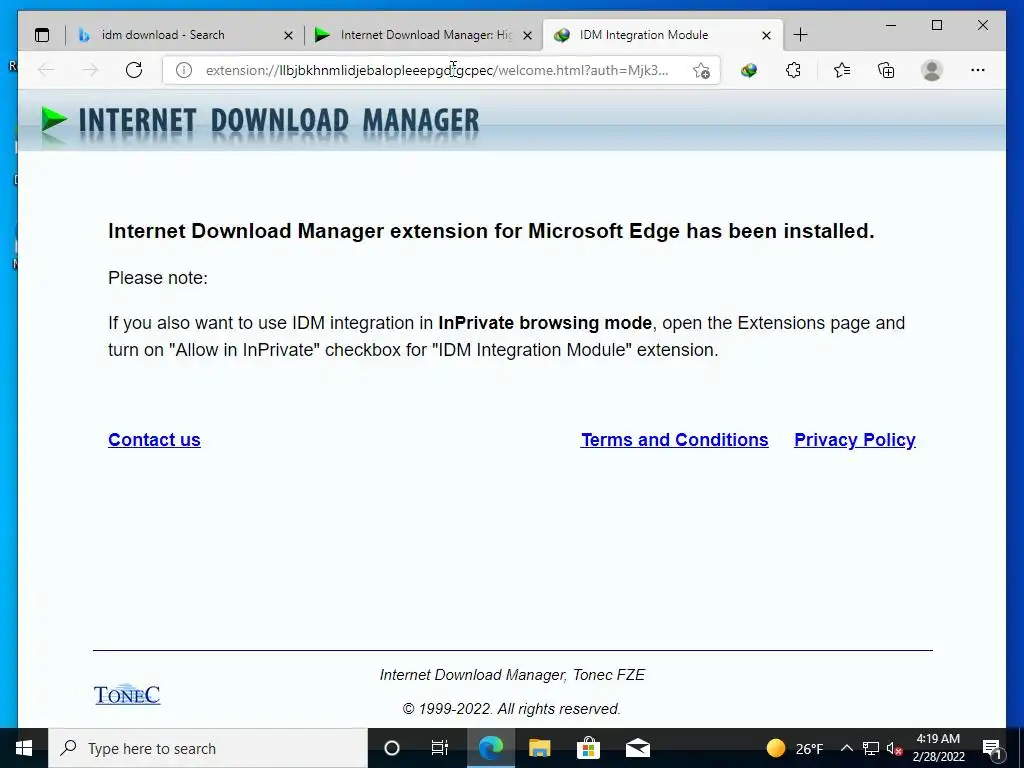Viewport: 1024px width, 768px height.
Task: Add this page to favorites
Action: point(701,70)
